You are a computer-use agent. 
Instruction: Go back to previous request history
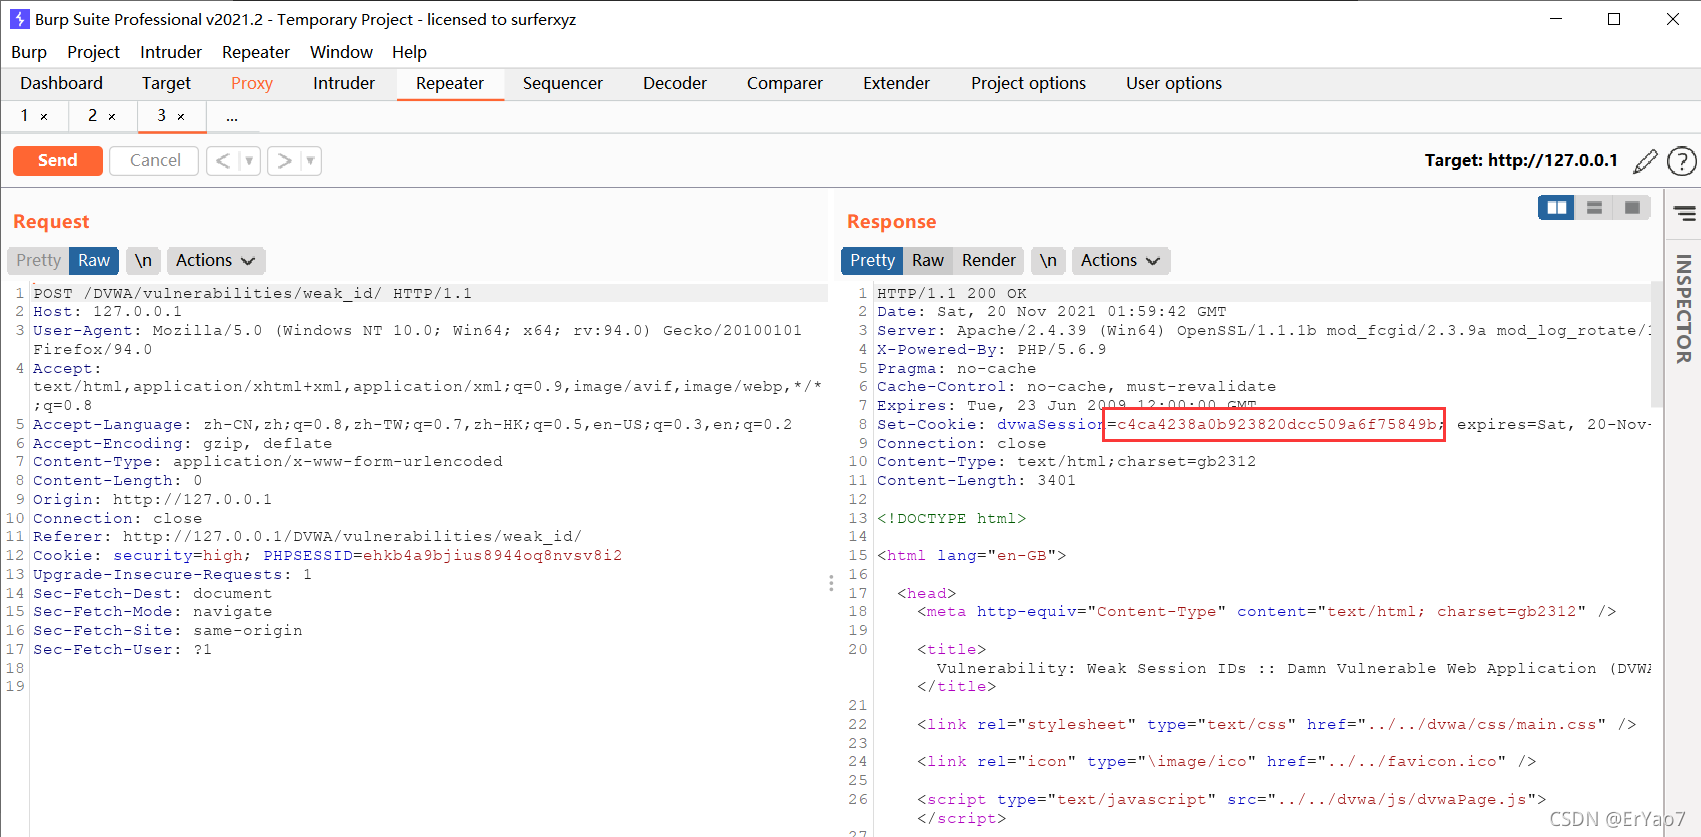coord(223,160)
